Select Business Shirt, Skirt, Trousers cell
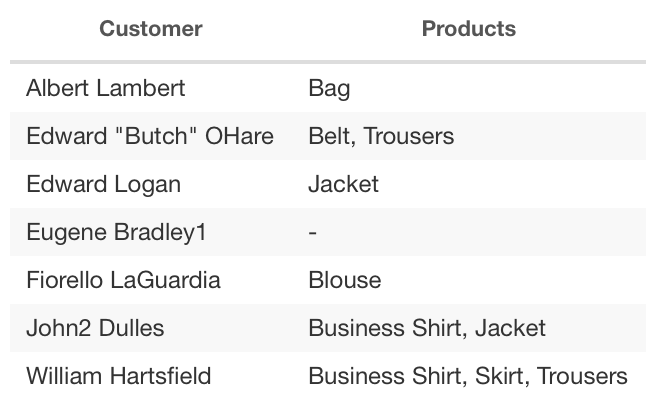This screenshot has width=670, height=404. (468, 376)
